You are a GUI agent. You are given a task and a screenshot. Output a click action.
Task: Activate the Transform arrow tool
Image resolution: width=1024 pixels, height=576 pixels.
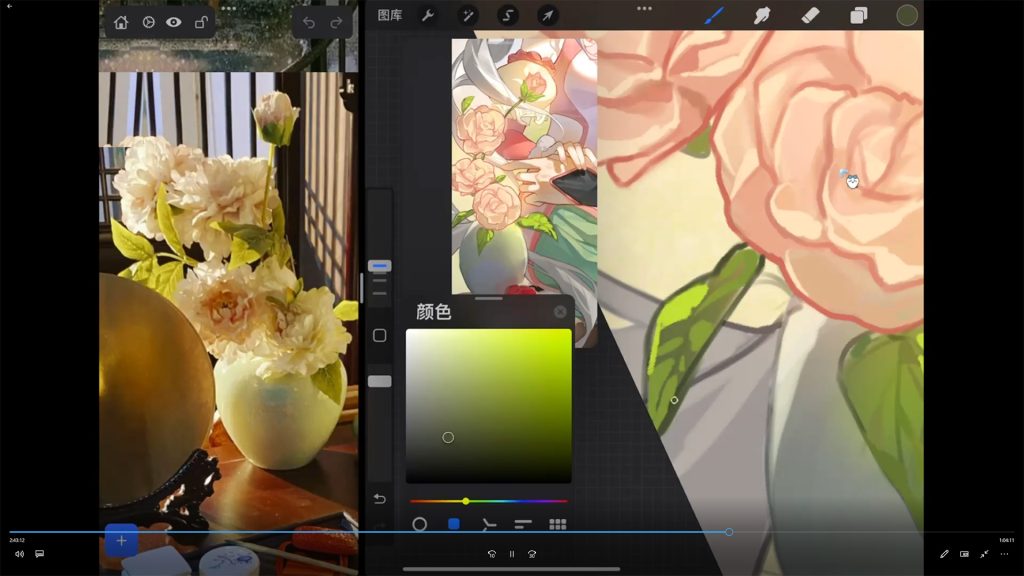click(x=548, y=16)
